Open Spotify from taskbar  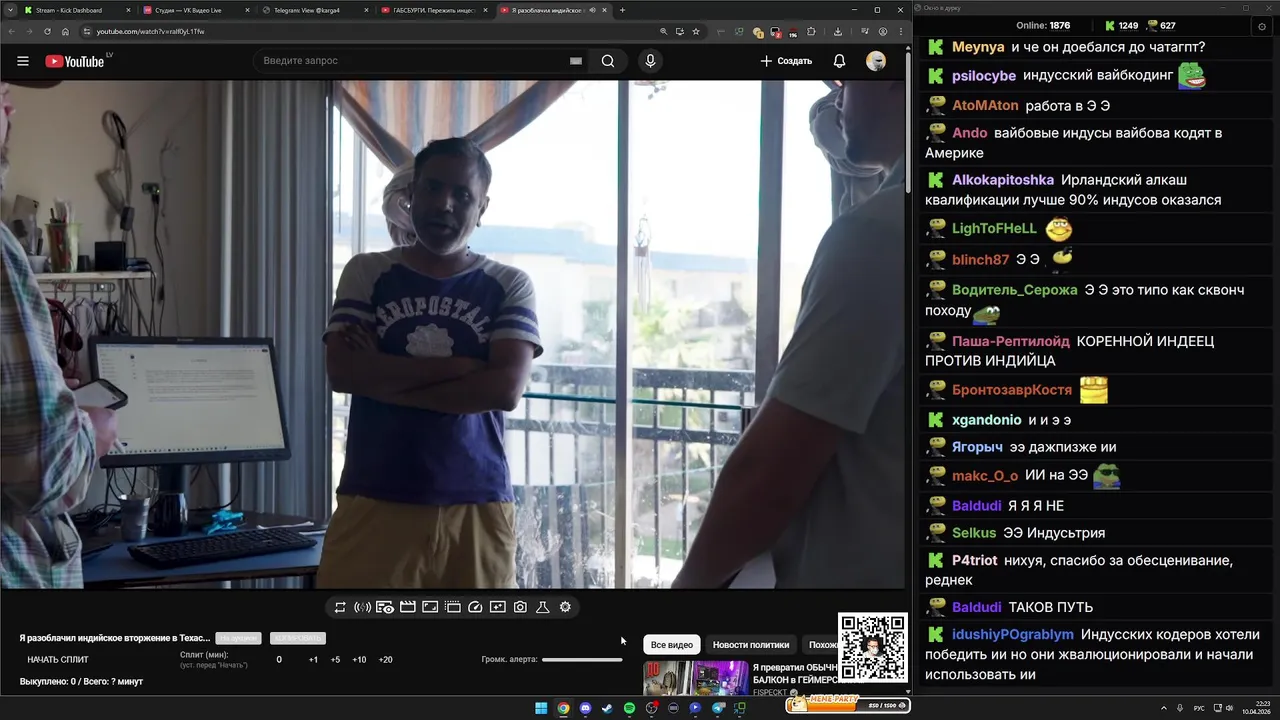coord(629,708)
